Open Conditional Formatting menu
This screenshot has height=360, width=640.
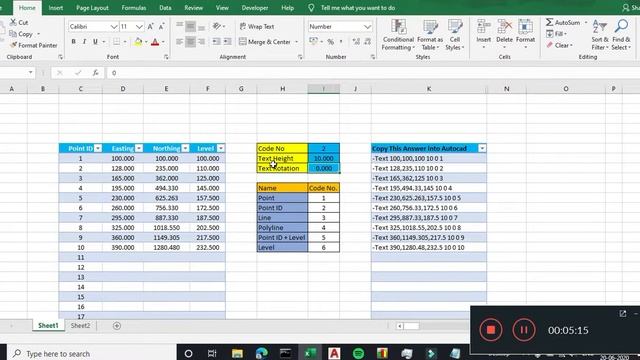coord(398,35)
